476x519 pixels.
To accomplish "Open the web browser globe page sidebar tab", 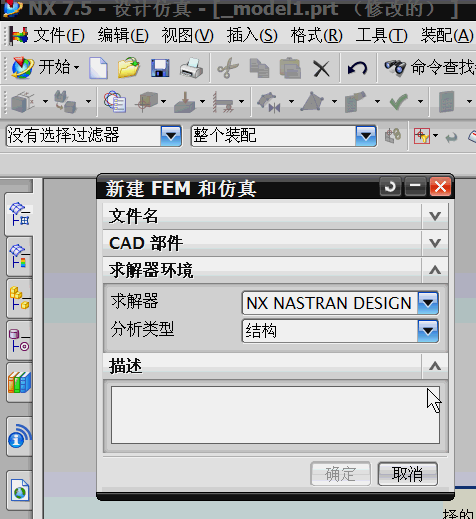I will 20,490.
